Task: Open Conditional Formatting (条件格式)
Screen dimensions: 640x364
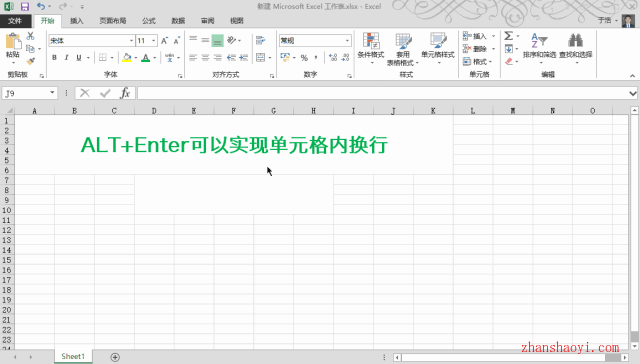Action: coord(371,49)
